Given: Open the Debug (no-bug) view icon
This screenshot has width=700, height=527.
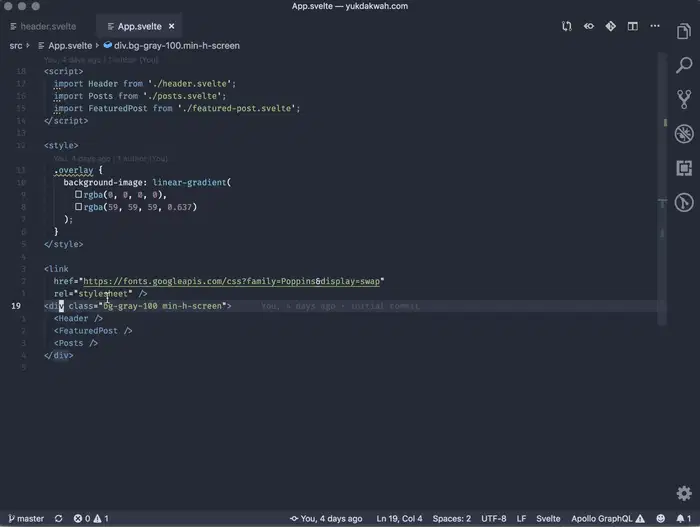Looking at the screenshot, I should click(683, 134).
